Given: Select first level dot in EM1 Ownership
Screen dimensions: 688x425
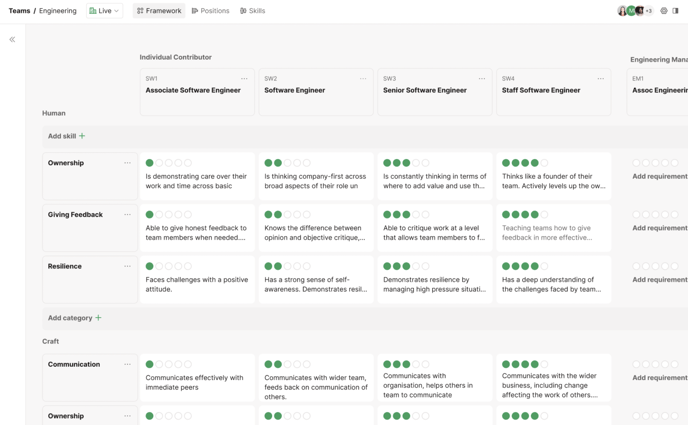Looking at the screenshot, I should [x=637, y=163].
